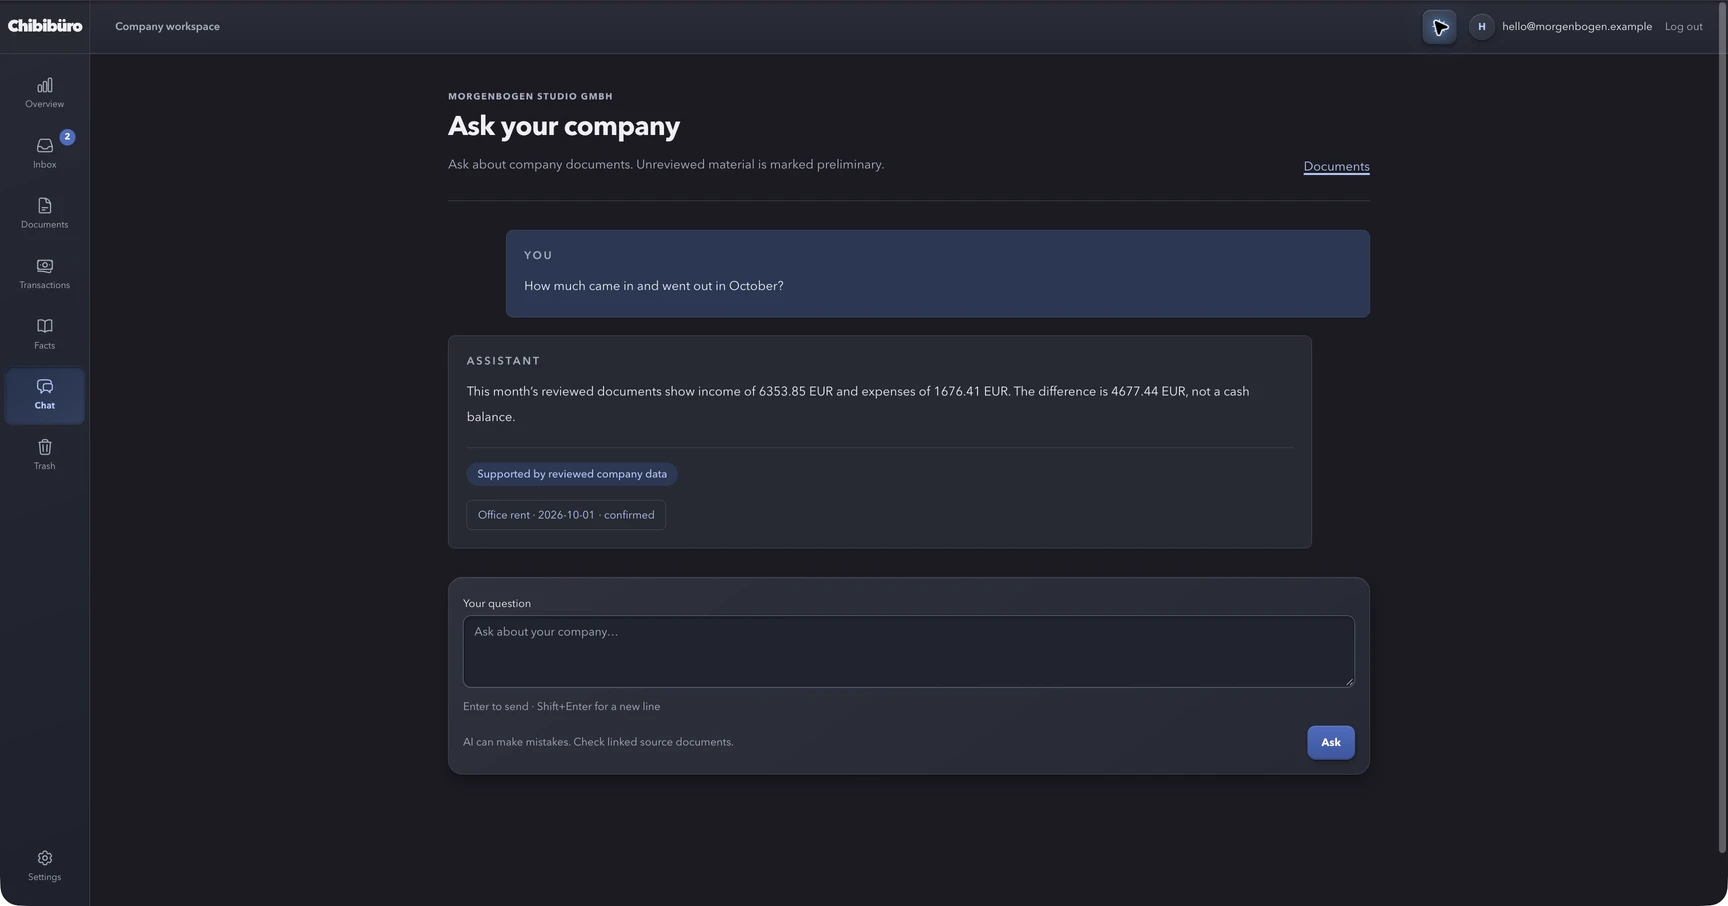The width and height of the screenshot is (1728, 906).
Task: Go to Documents in the sidebar
Action: pyautogui.click(x=44, y=213)
